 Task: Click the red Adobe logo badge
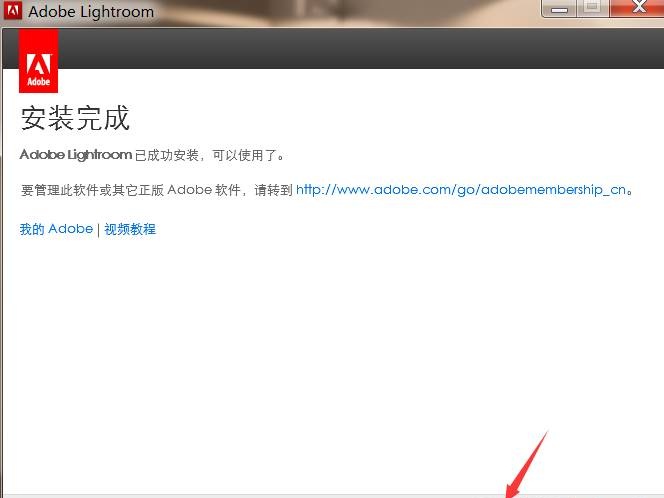(39, 61)
